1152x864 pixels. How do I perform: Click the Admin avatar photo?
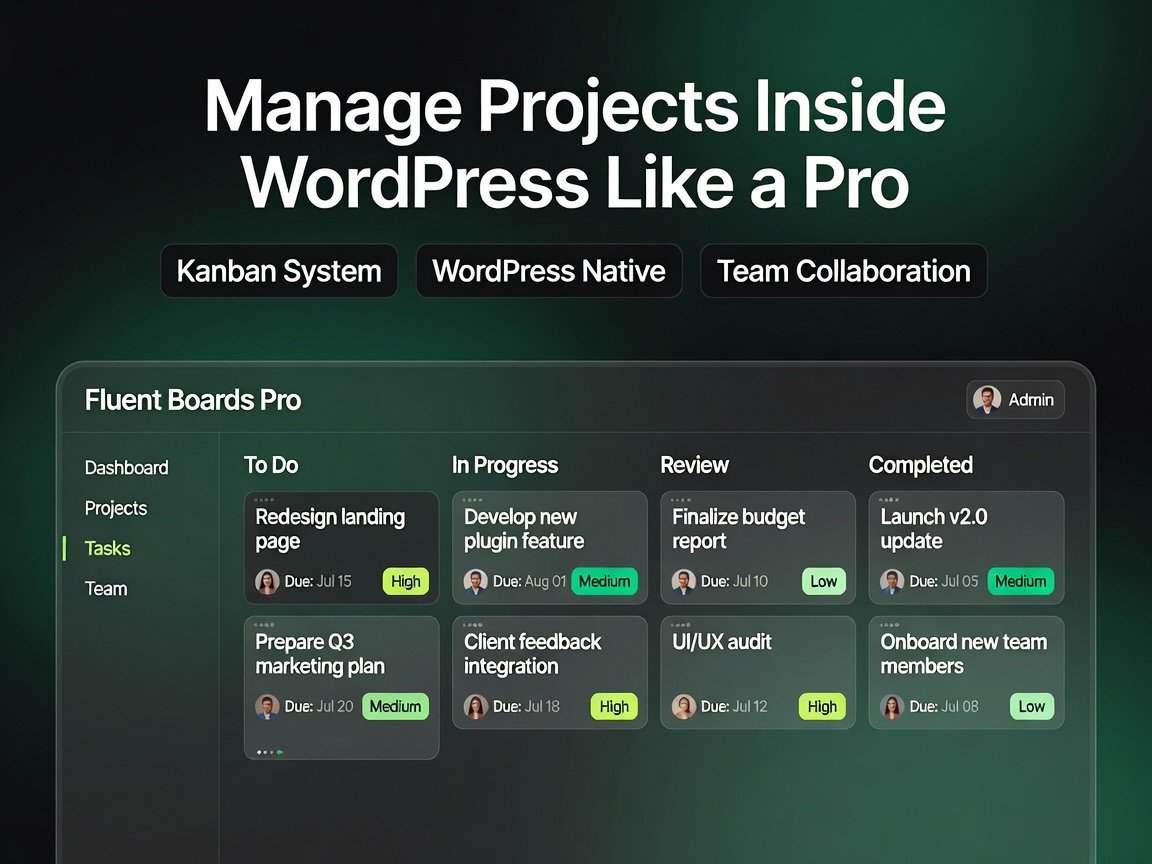point(987,400)
